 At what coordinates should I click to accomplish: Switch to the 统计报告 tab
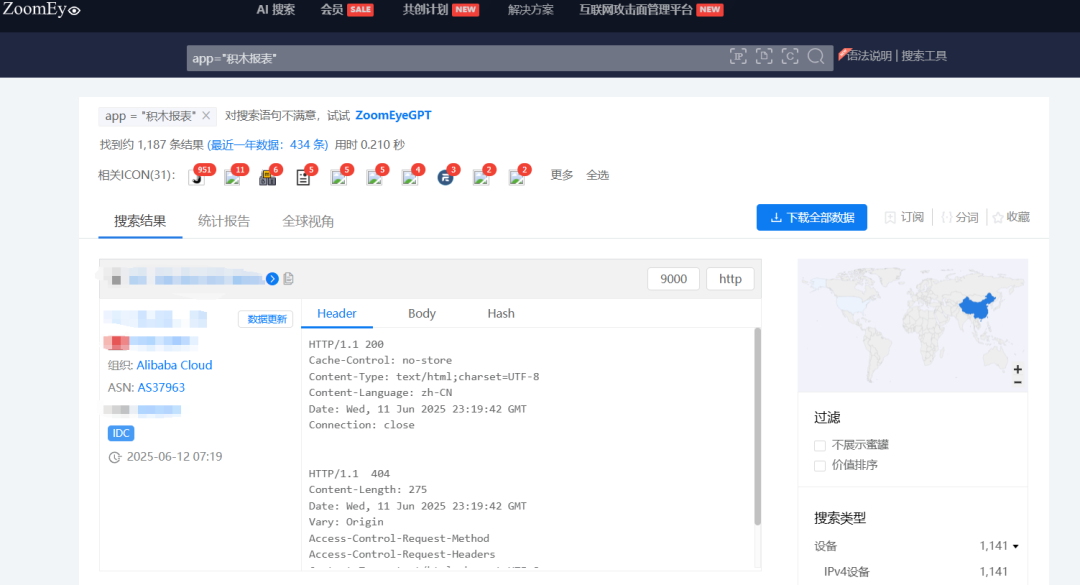(x=224, y=221)
